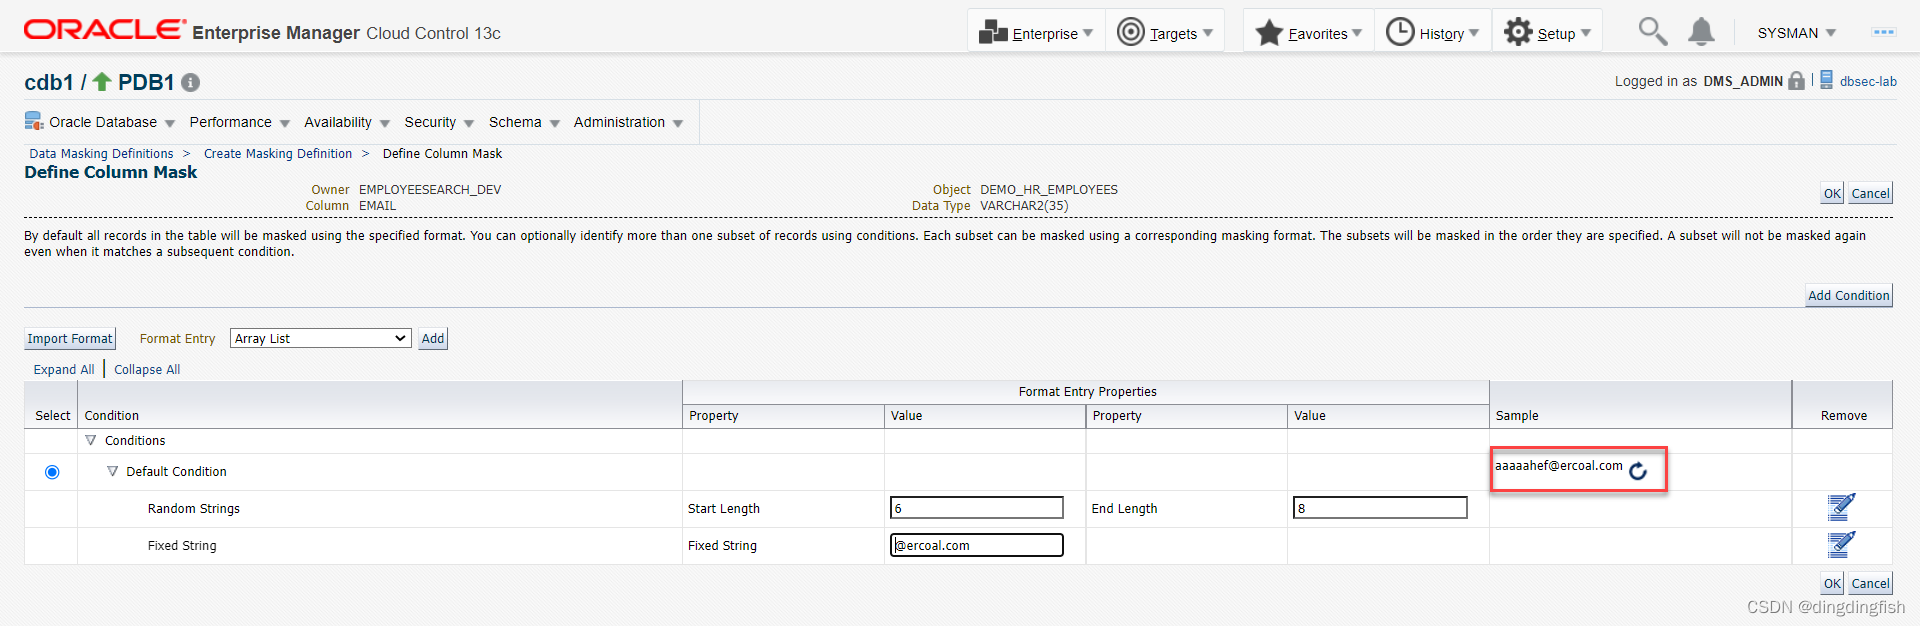Click the Oracle logo
The height and width of the screenshot is (626, 1920).
point(105,30)
